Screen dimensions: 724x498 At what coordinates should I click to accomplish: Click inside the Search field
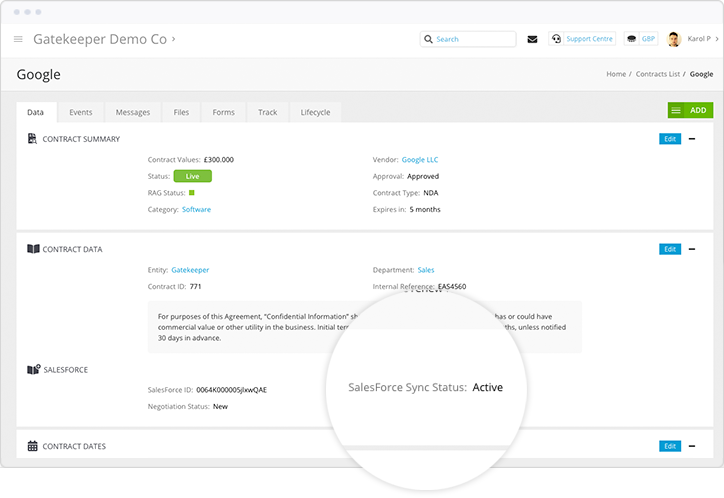click(468, 39)
